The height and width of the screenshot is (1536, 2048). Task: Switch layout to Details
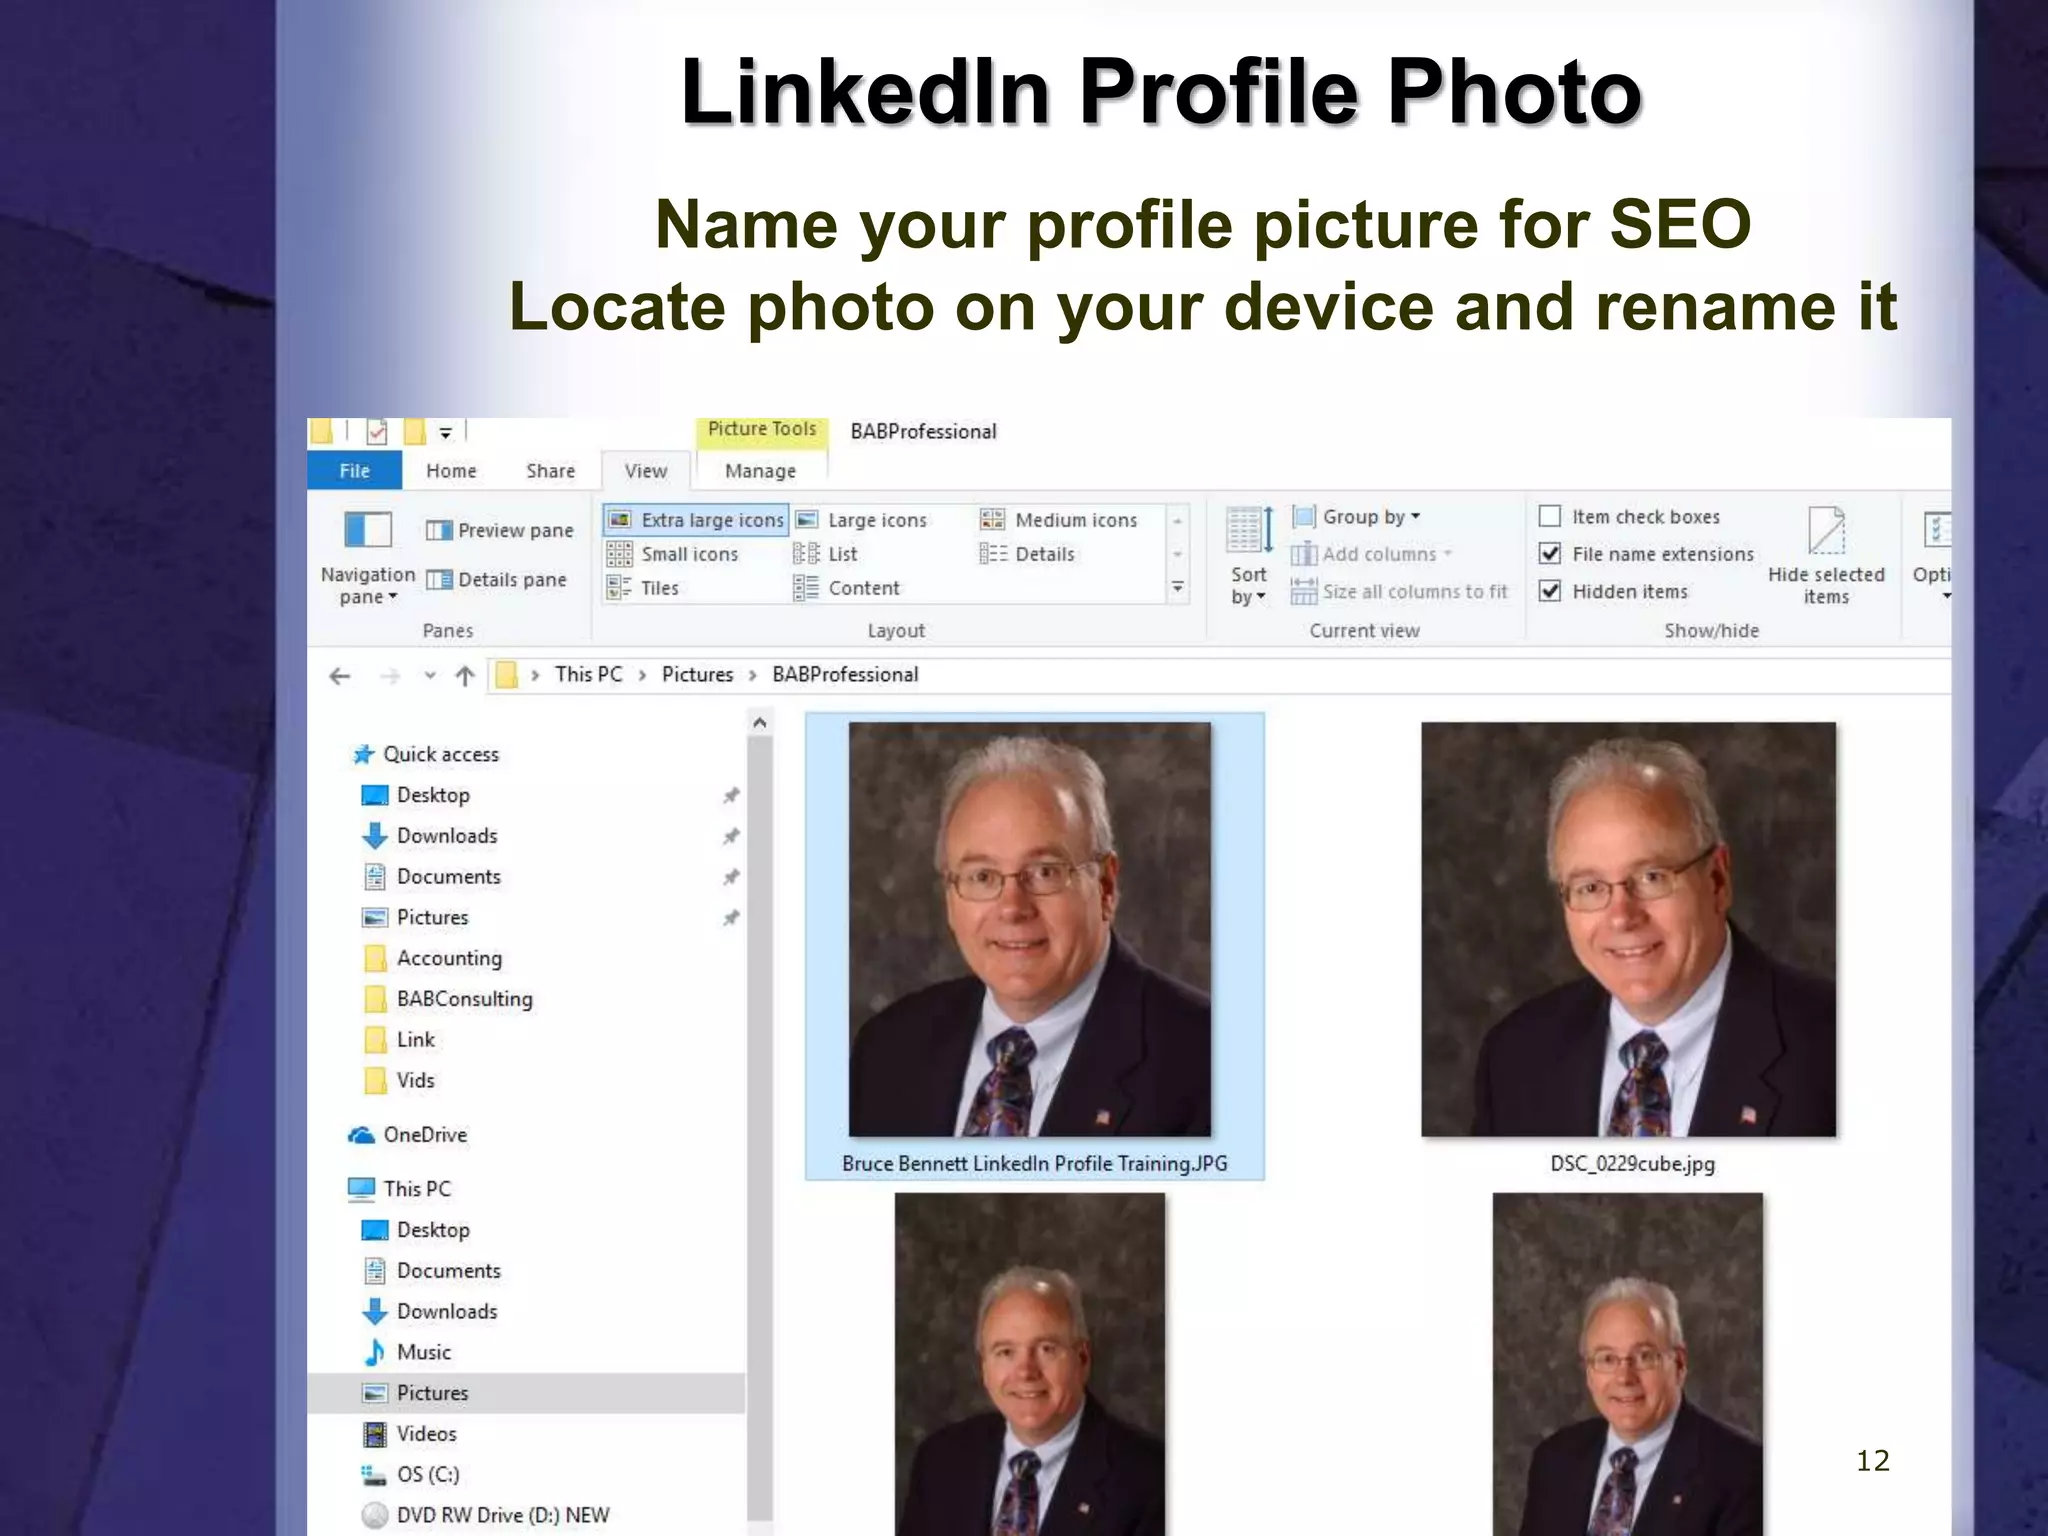point(1027,554)
